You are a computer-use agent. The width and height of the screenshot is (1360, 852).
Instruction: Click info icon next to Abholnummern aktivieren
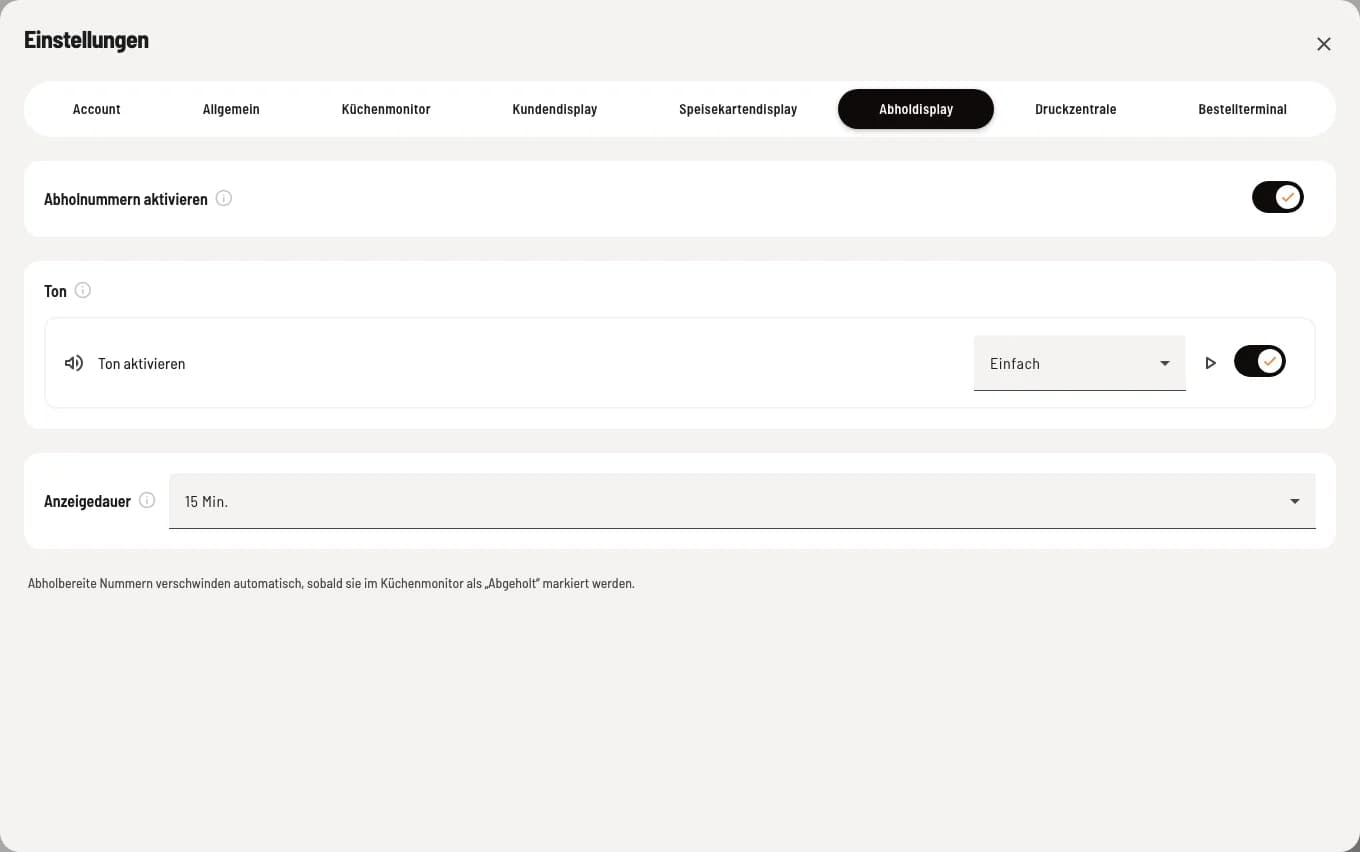[224, 198]
